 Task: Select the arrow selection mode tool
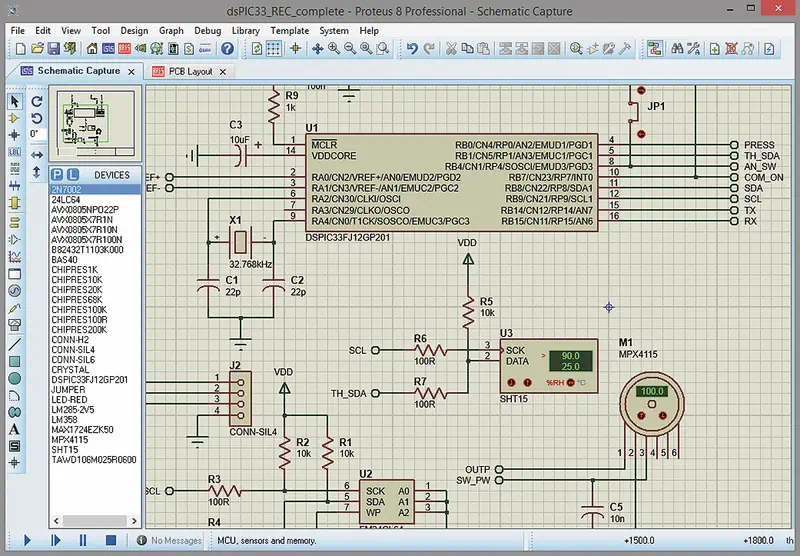click(15, 102)
